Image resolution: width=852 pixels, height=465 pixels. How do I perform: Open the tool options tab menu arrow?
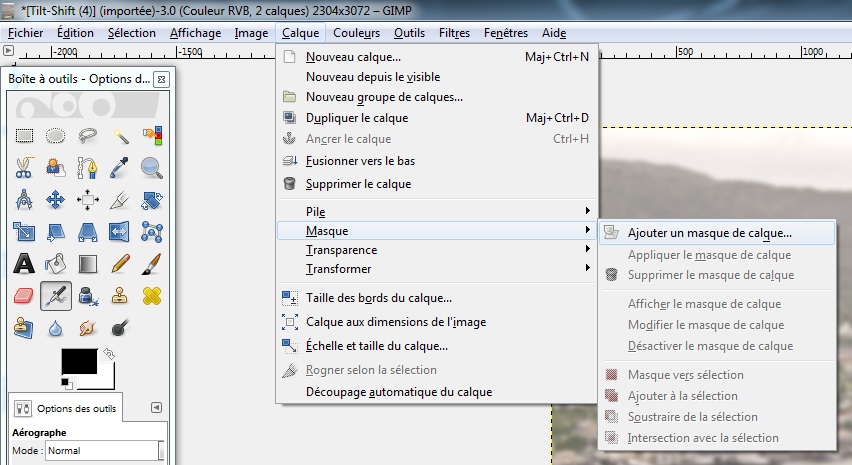point(156,408)
